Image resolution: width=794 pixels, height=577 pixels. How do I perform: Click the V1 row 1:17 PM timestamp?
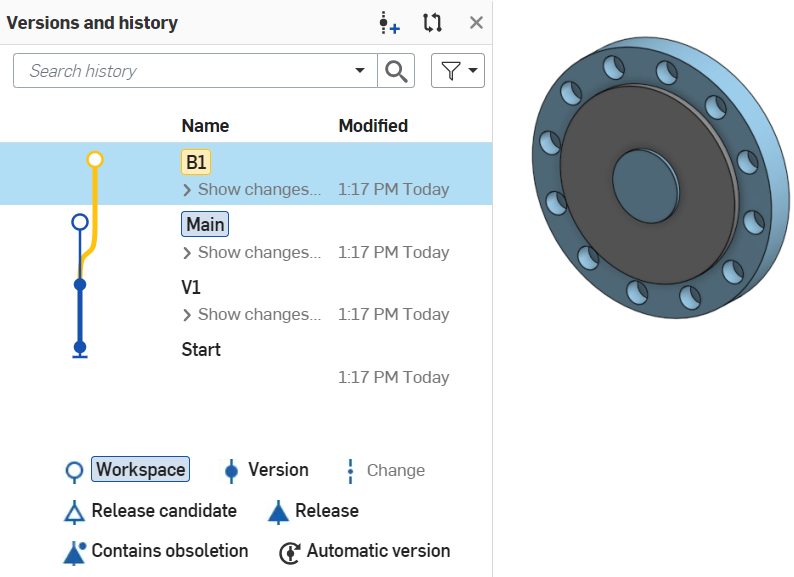tap(393, 315)
